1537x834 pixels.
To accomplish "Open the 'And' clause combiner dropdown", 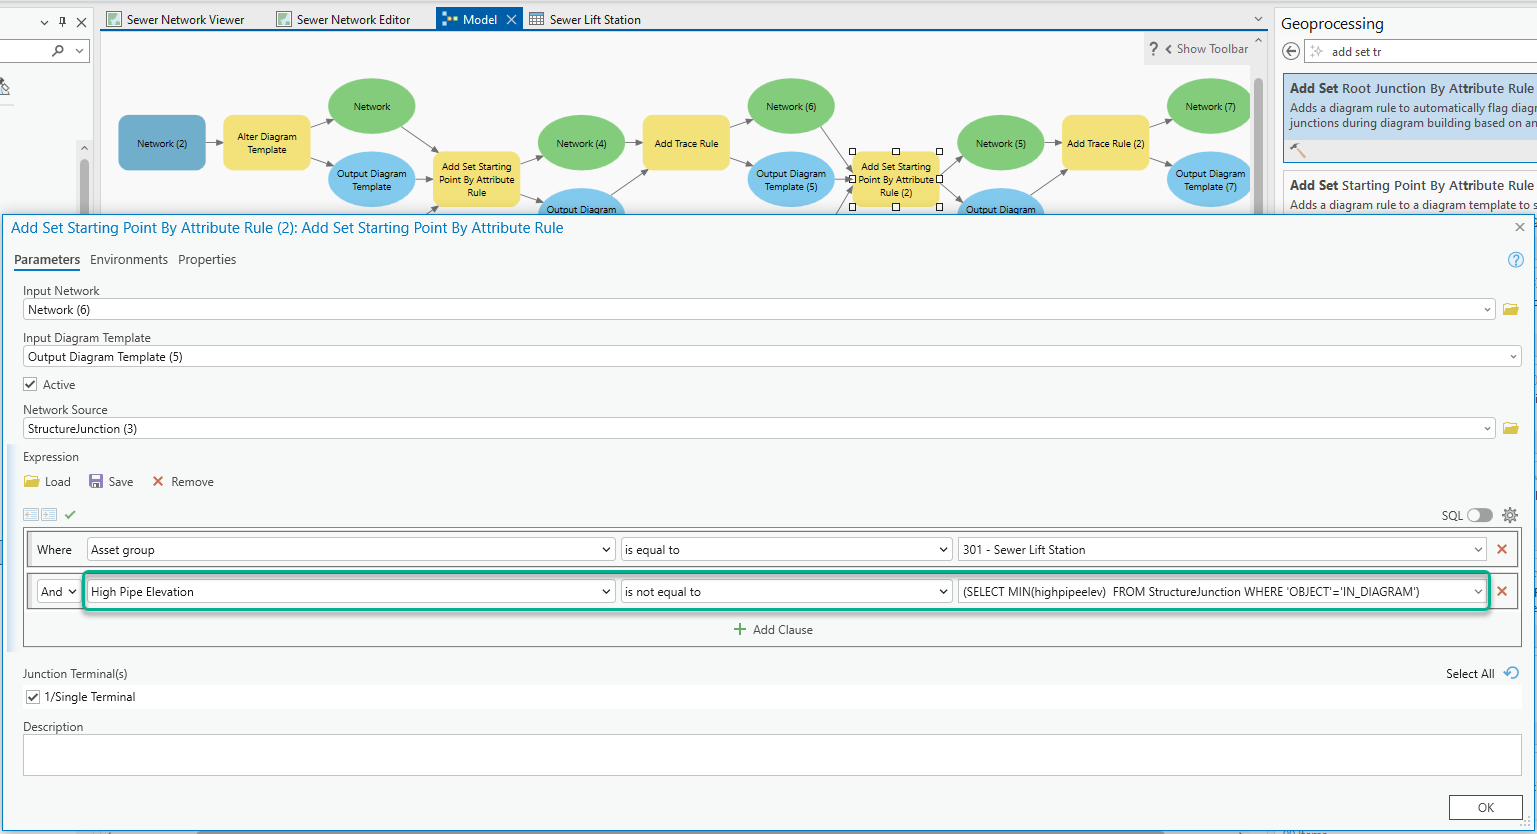I will 58,591.
